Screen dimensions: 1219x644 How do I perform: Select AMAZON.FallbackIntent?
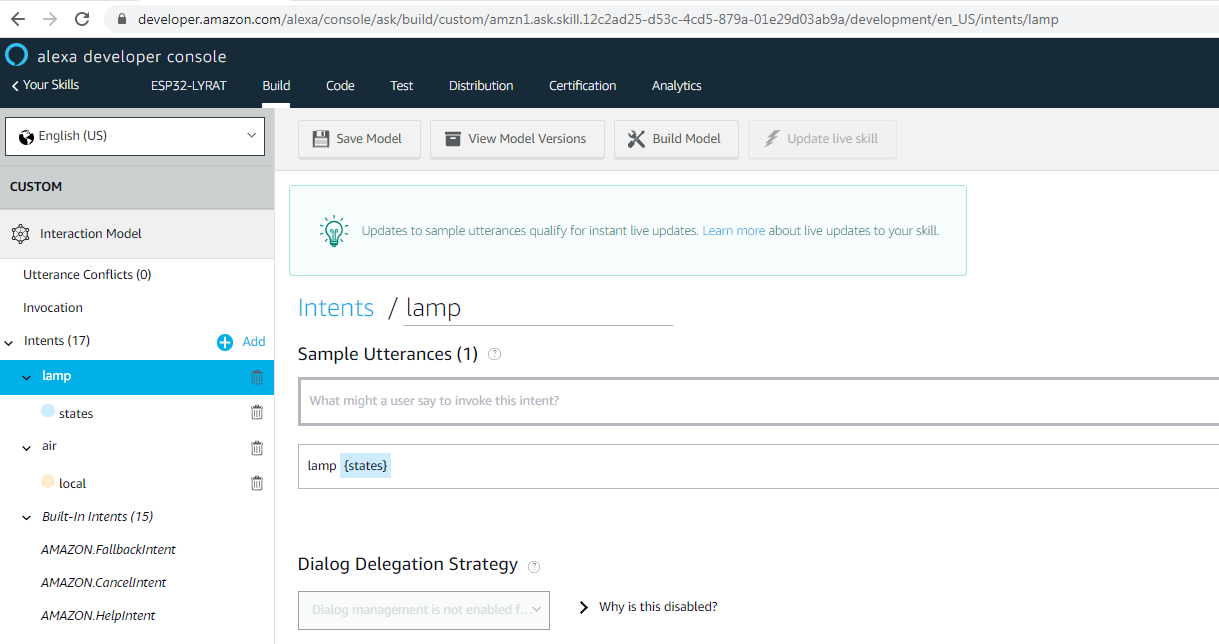pos(108,550)
